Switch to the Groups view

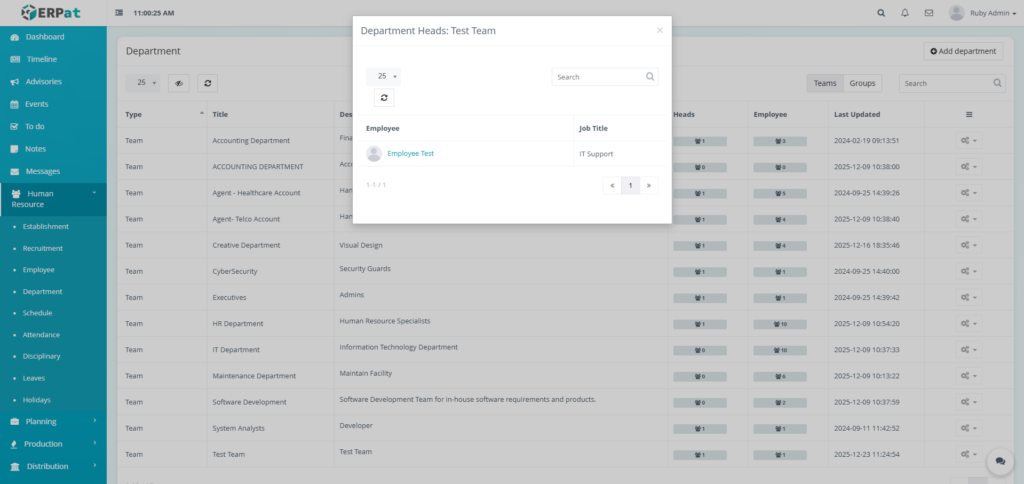863,83
